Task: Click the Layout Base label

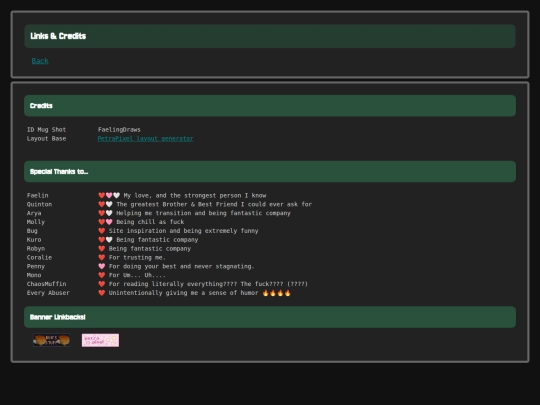Action: pos(46,138)
